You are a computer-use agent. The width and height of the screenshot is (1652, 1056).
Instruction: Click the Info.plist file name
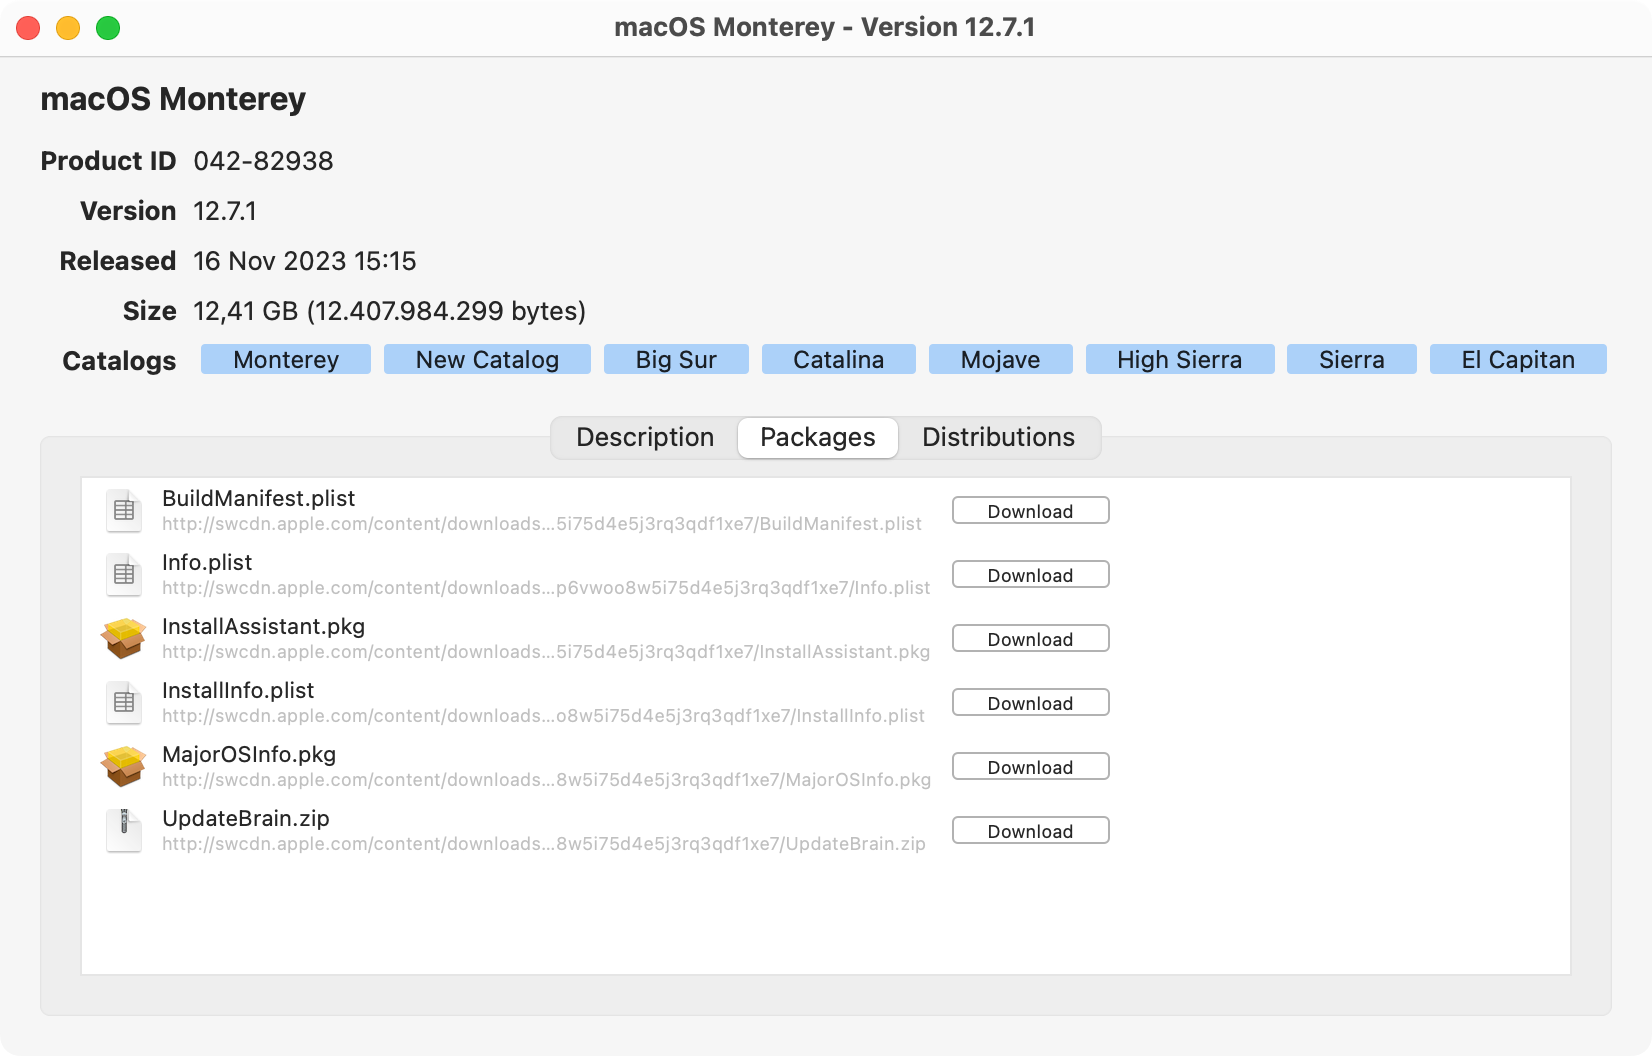pos(207,562)
